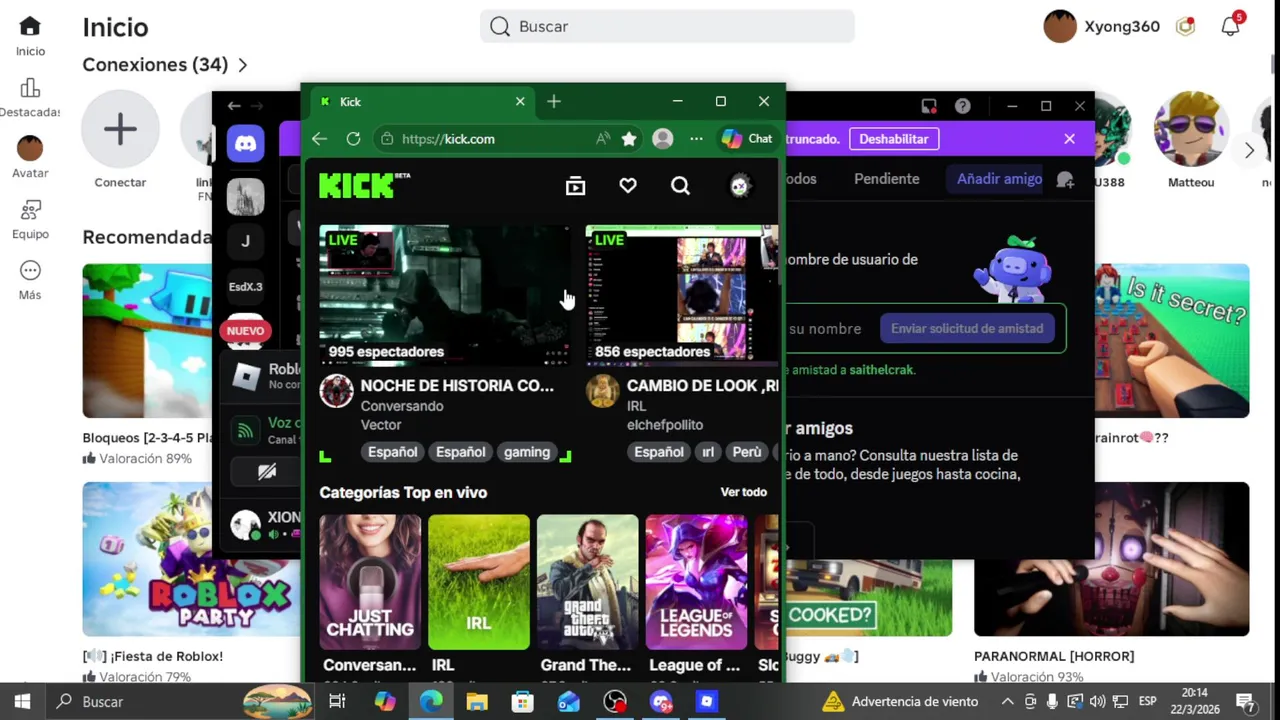Open NOCHE DE HISTORIA stream title
This screenshot has width=1280, height=720.
(457, 386)
